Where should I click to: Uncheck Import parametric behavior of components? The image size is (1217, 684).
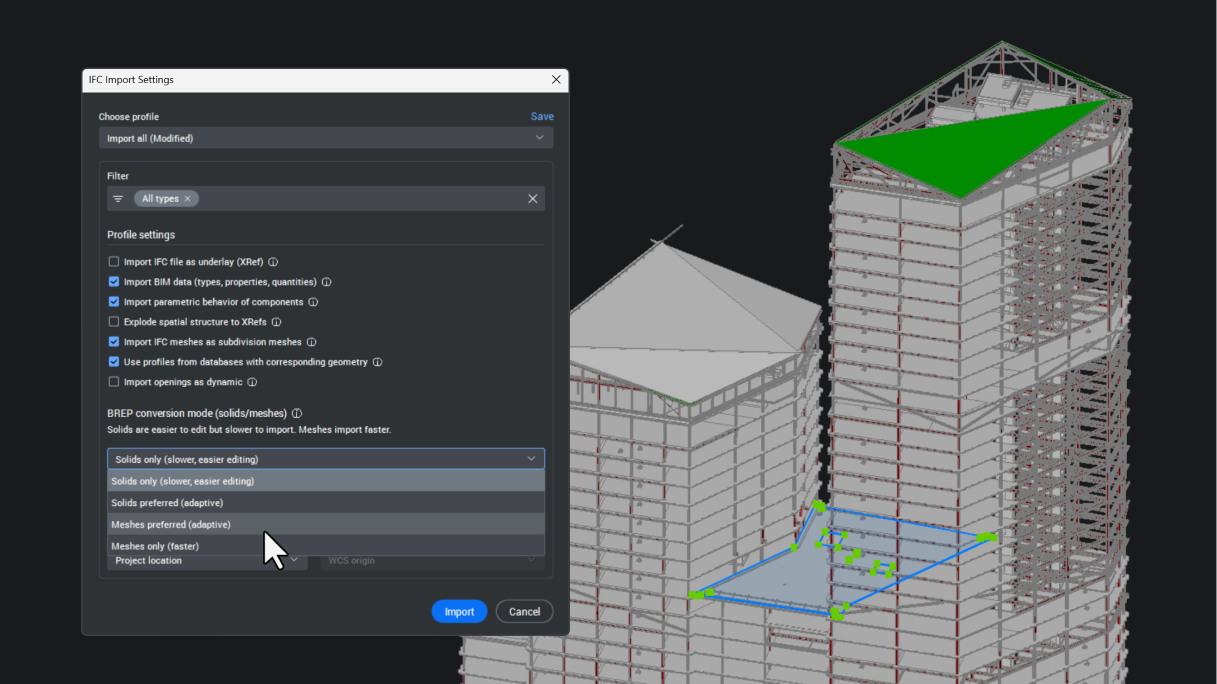(x=114, y=302)
